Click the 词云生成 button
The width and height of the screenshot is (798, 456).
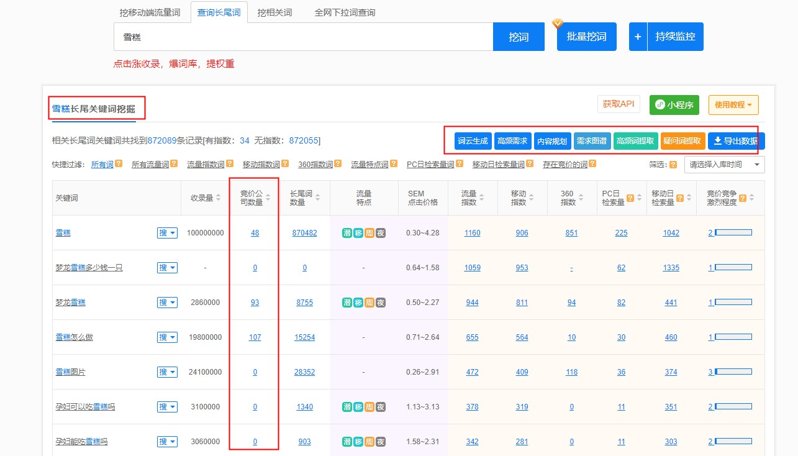point(473,141)
